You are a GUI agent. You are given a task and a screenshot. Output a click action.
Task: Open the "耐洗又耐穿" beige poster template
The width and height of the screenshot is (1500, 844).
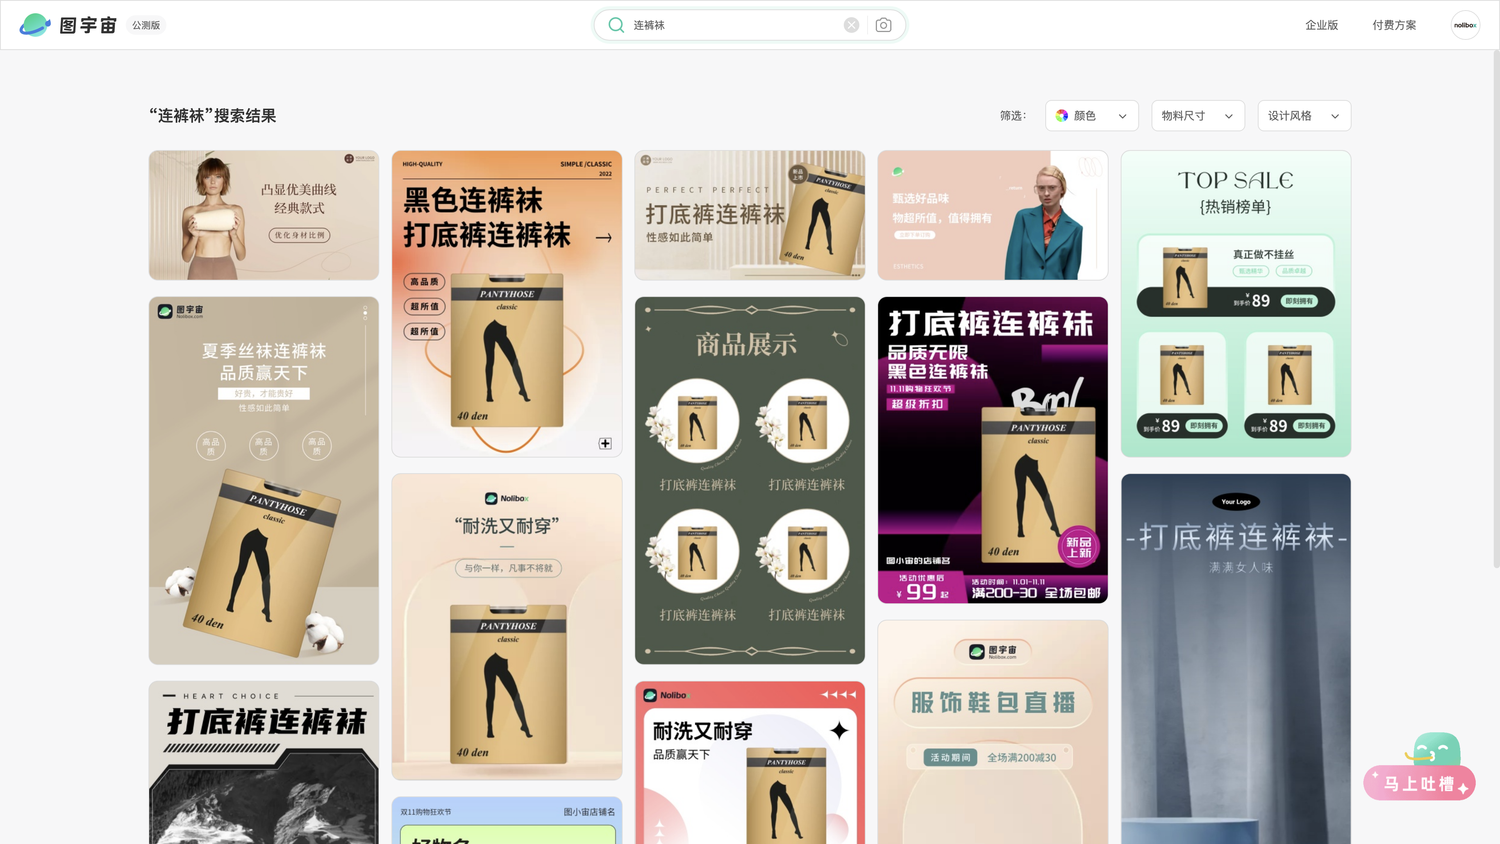pyautogui.click(x=507, y=627)
